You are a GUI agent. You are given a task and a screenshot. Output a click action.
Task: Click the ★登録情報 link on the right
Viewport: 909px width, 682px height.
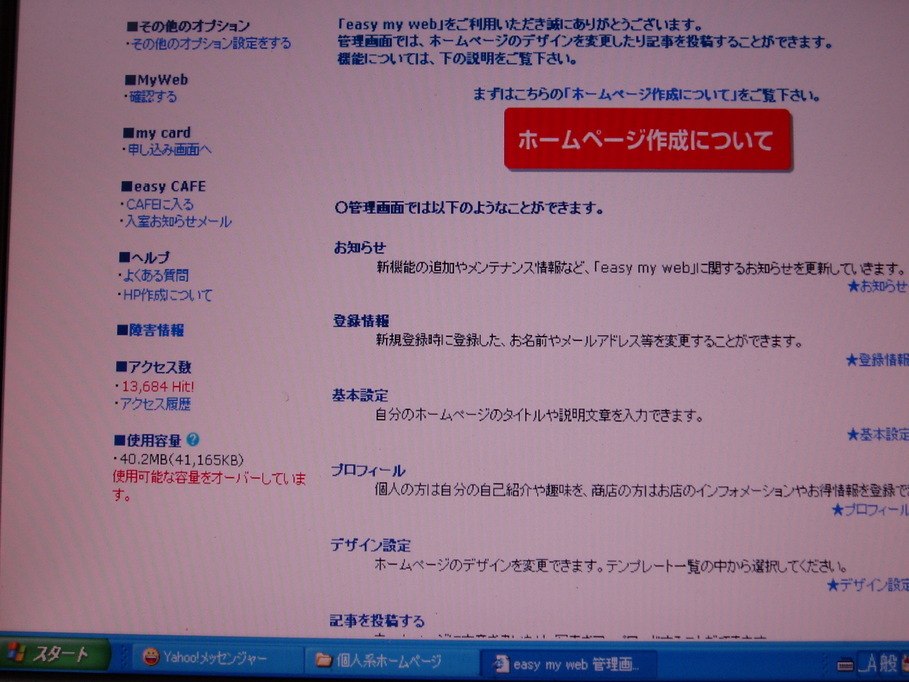click(877, 360)
